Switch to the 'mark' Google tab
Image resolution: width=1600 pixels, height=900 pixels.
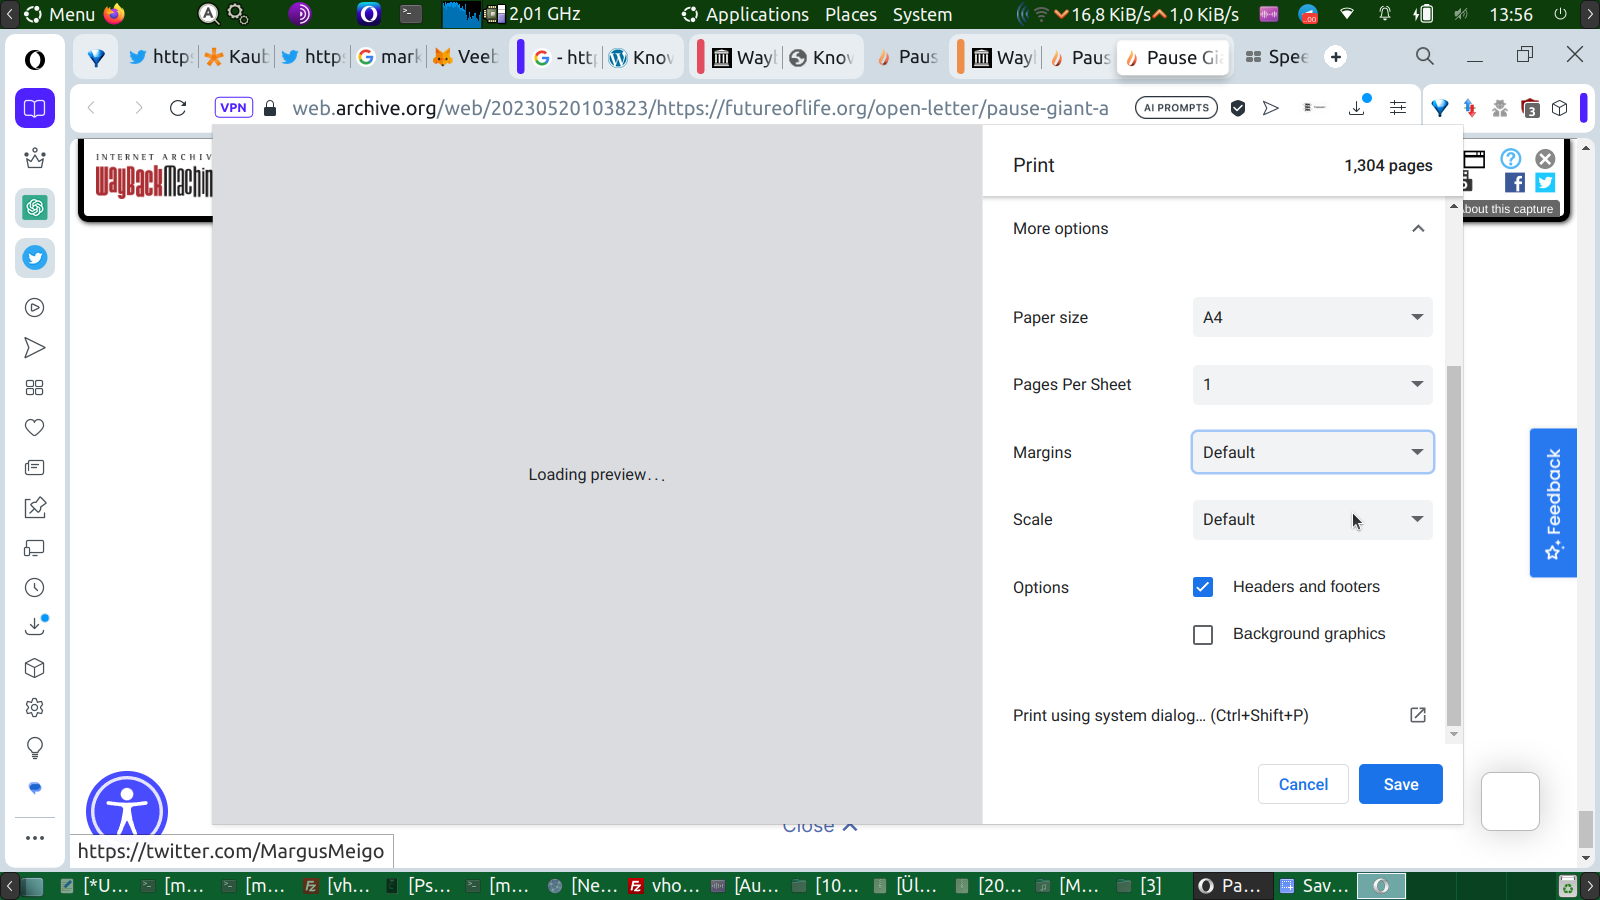(390, 57)
